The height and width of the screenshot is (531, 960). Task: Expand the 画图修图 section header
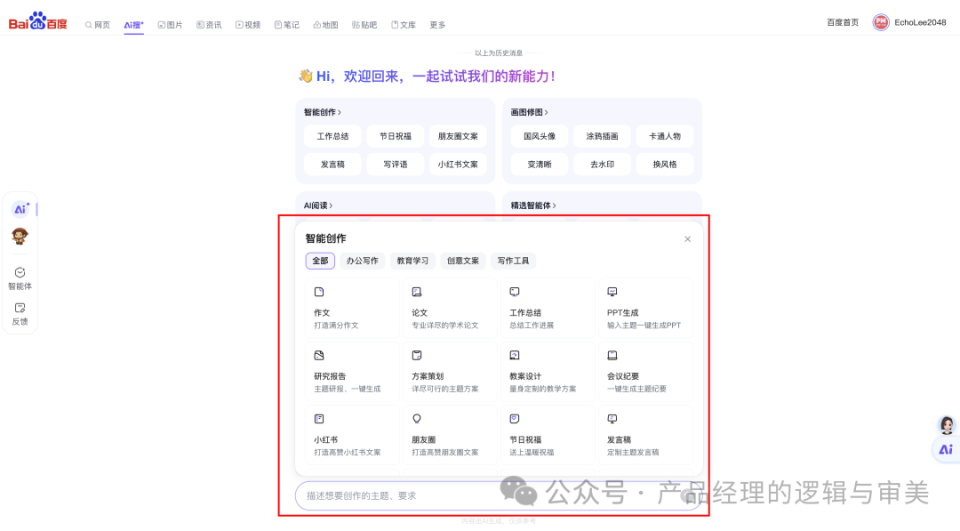pos(530,112)
